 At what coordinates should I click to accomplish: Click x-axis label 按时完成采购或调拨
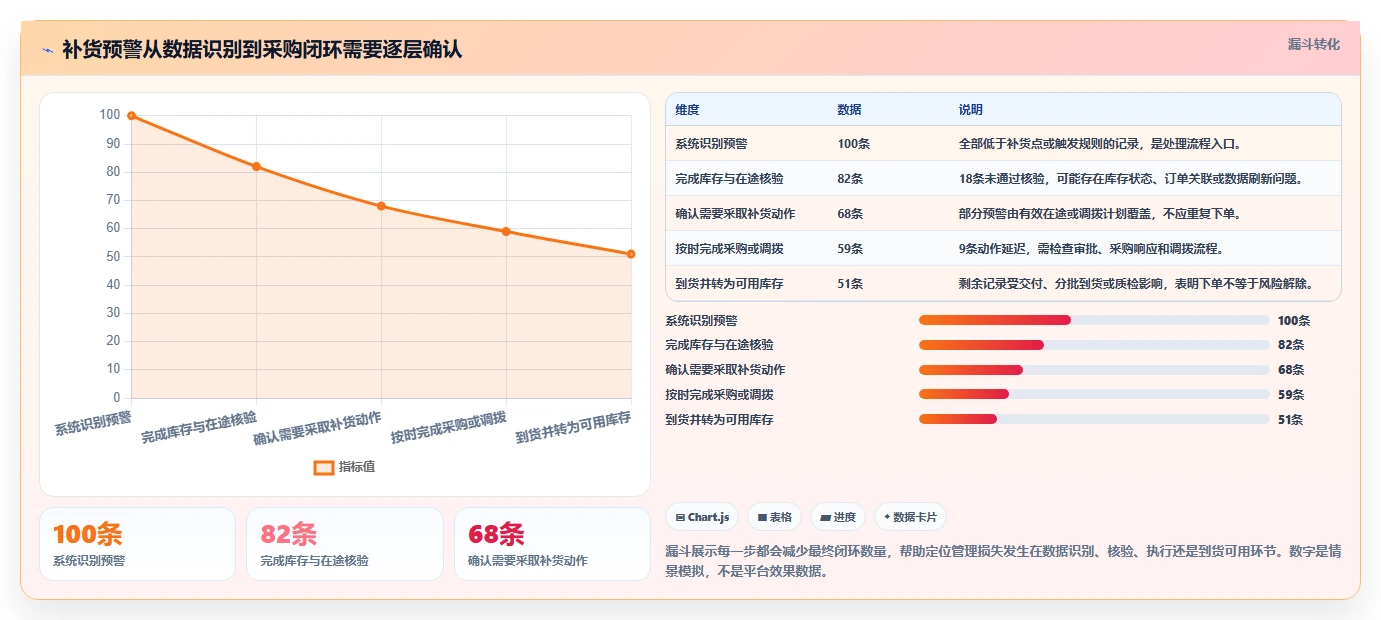[x=448, y=427]
